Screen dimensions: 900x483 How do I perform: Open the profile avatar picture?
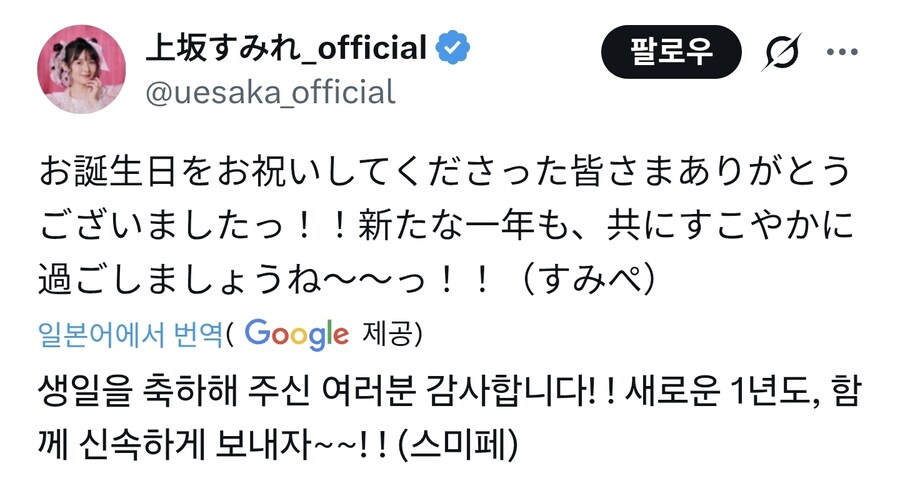[82, 69]
